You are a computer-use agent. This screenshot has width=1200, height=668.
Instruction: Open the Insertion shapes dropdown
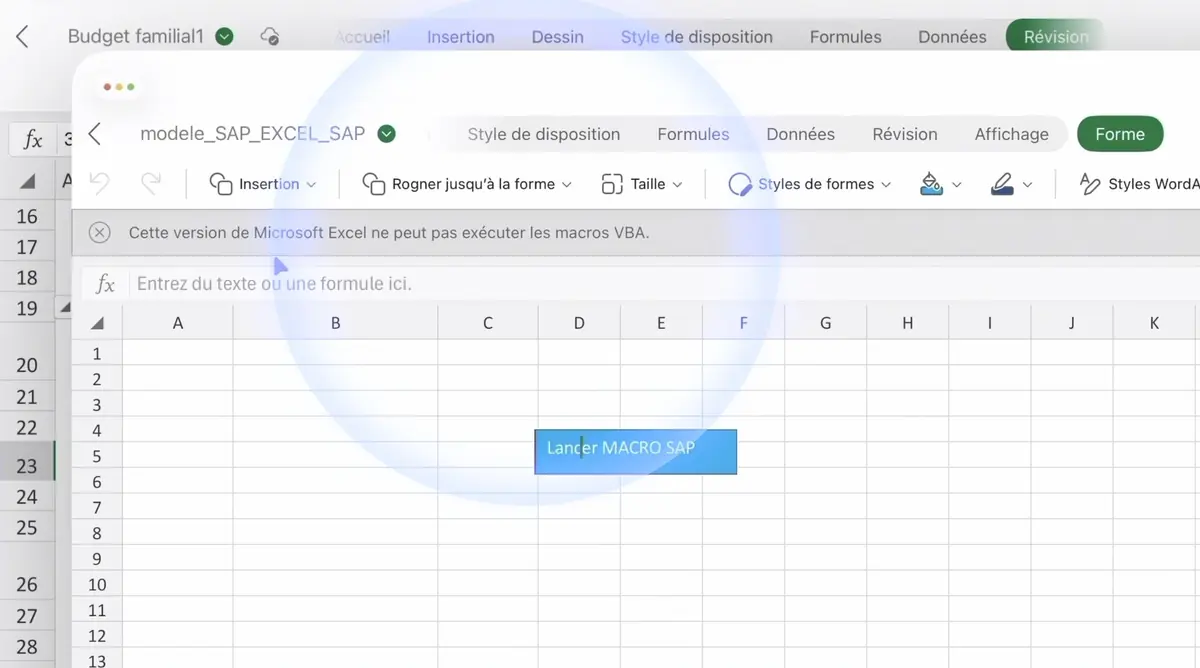click(263, 184)
